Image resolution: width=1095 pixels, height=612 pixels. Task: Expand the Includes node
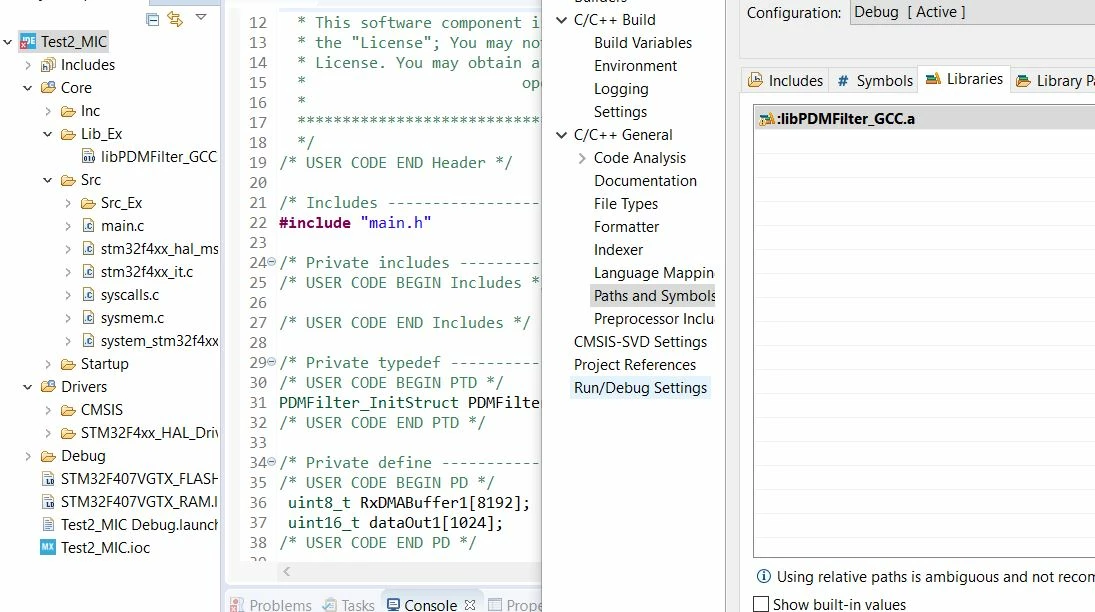(28, 65)
